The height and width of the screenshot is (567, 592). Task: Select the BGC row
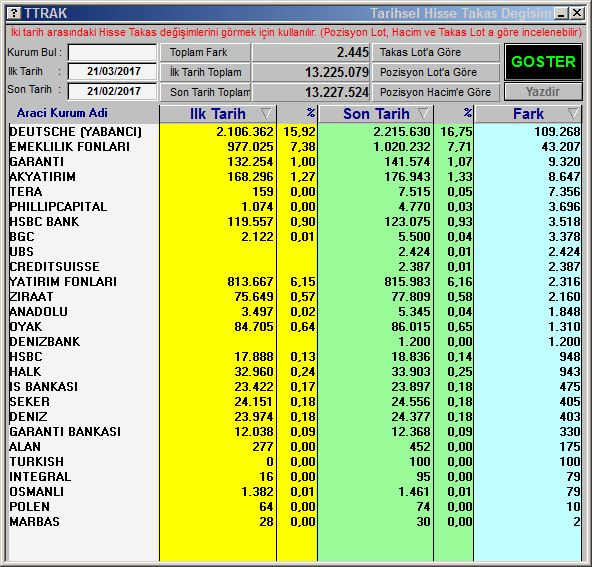[x=294, y=237]
